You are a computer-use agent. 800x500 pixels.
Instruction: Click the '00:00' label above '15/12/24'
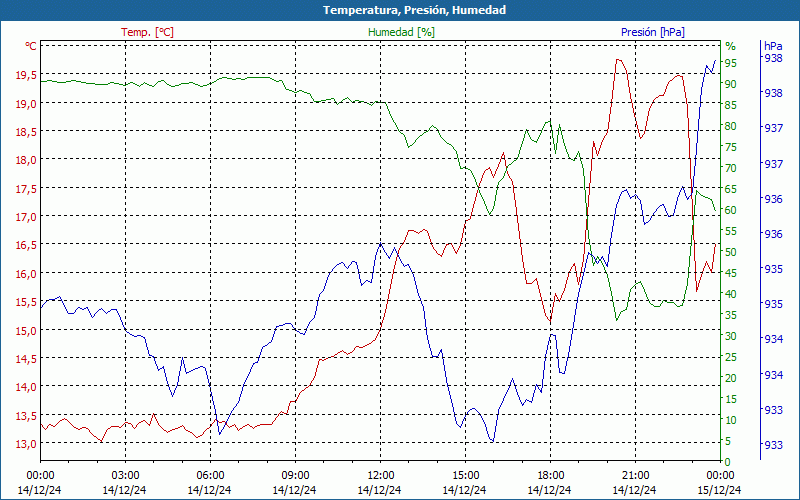pos(720,476)
